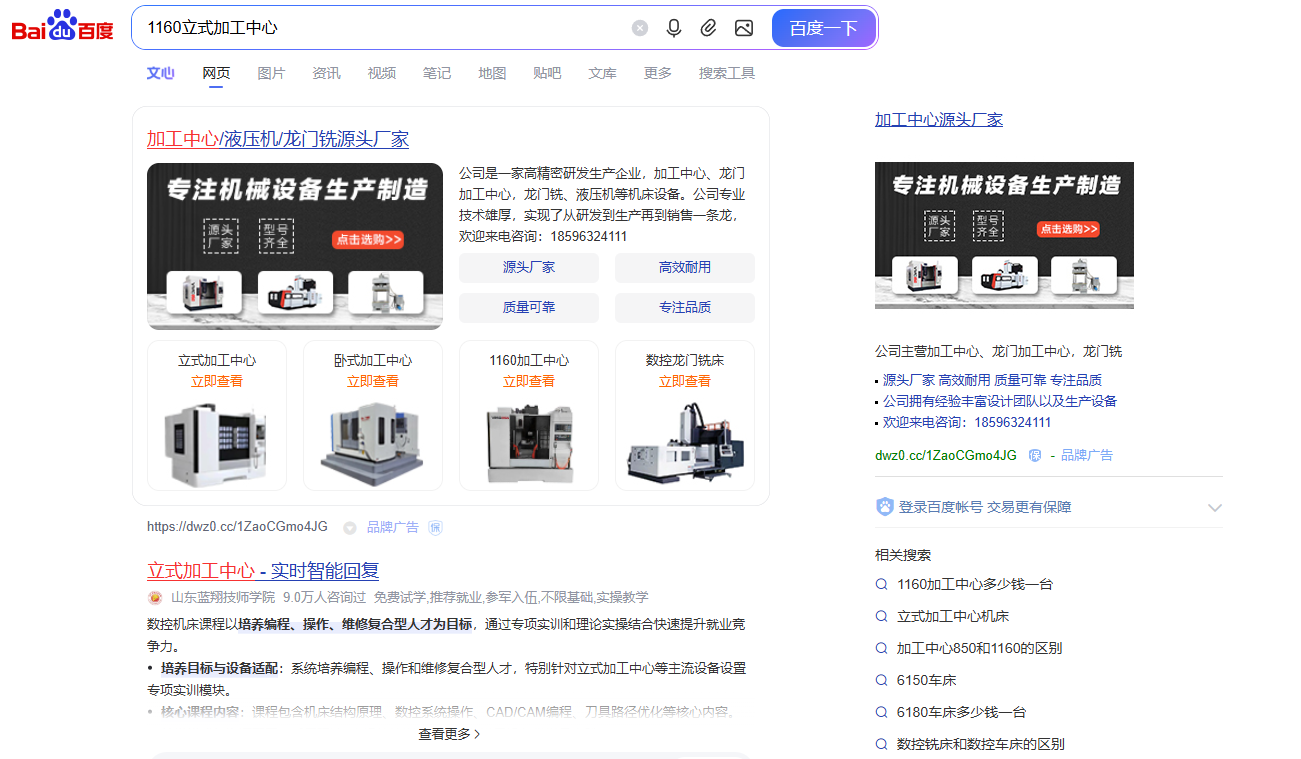The height and width of the screenshot is (759, 1301).
Task: Open the https://dwz0.cc/1ZaoCGmo4JG URL under the ad
Action: point(237,527)
